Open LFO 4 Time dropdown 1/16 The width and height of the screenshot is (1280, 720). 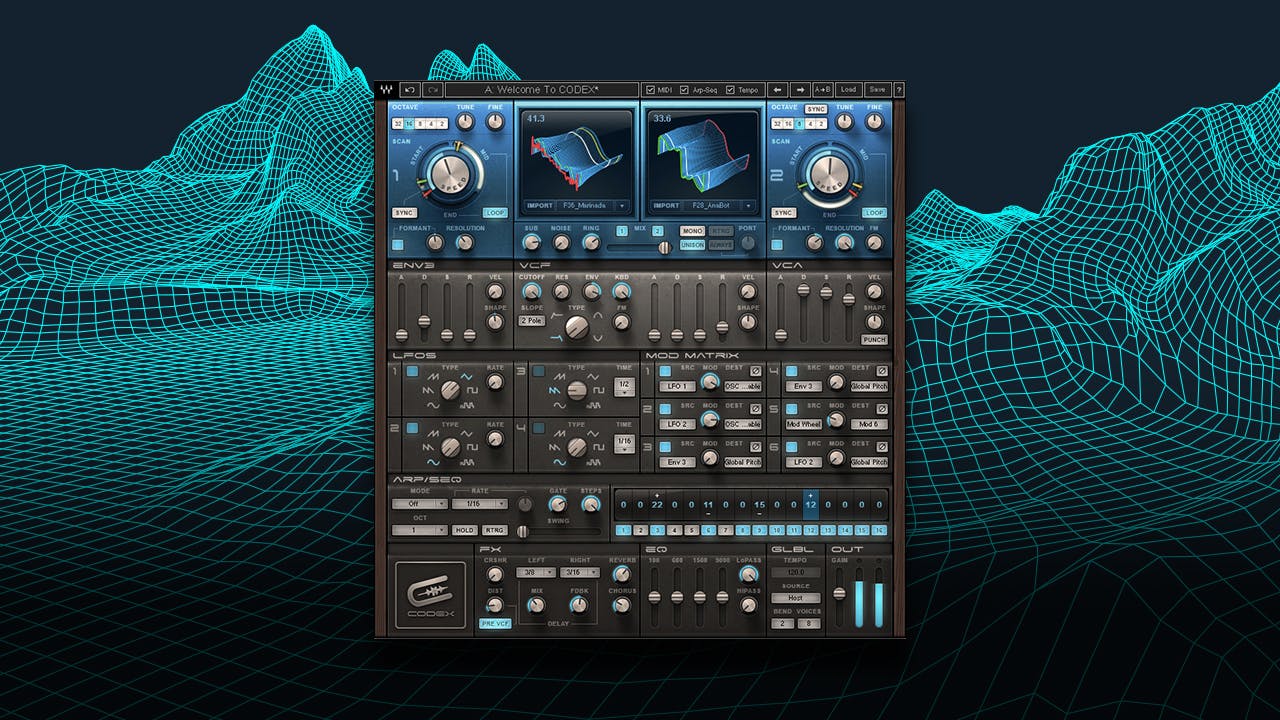[624, 443]
